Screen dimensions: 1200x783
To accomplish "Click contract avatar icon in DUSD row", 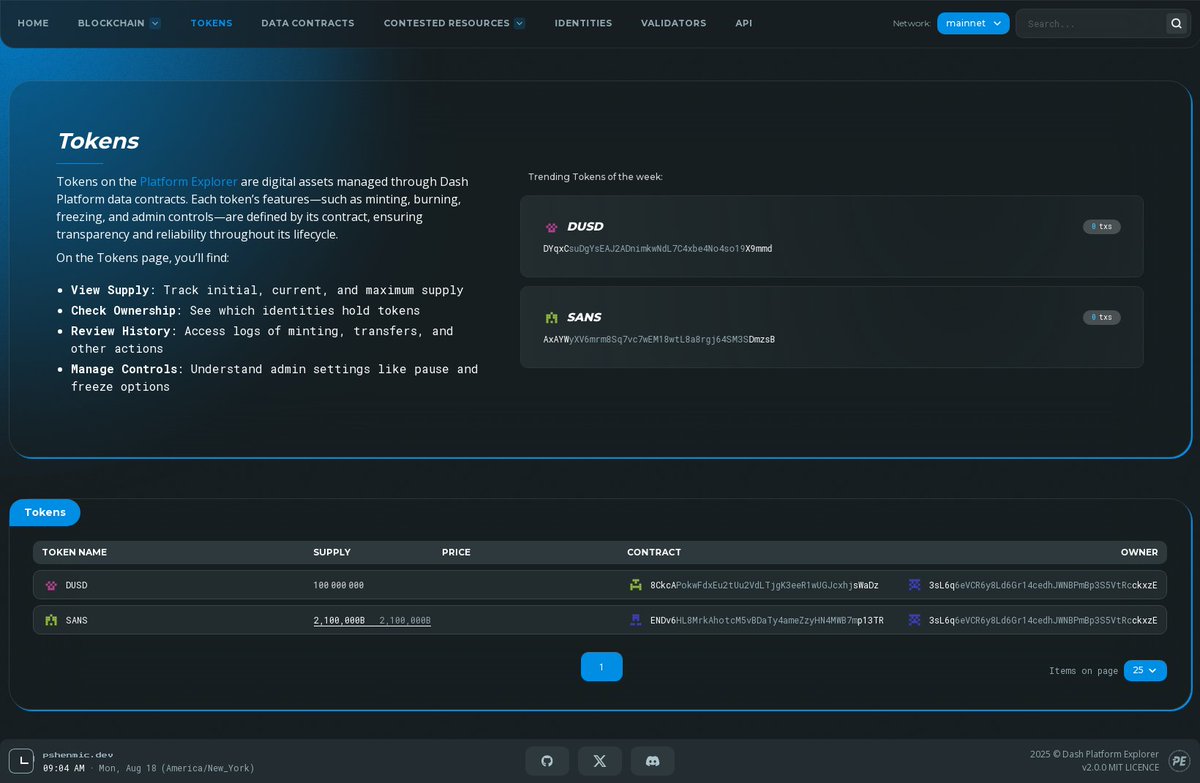I will click(x=636, y=585).
